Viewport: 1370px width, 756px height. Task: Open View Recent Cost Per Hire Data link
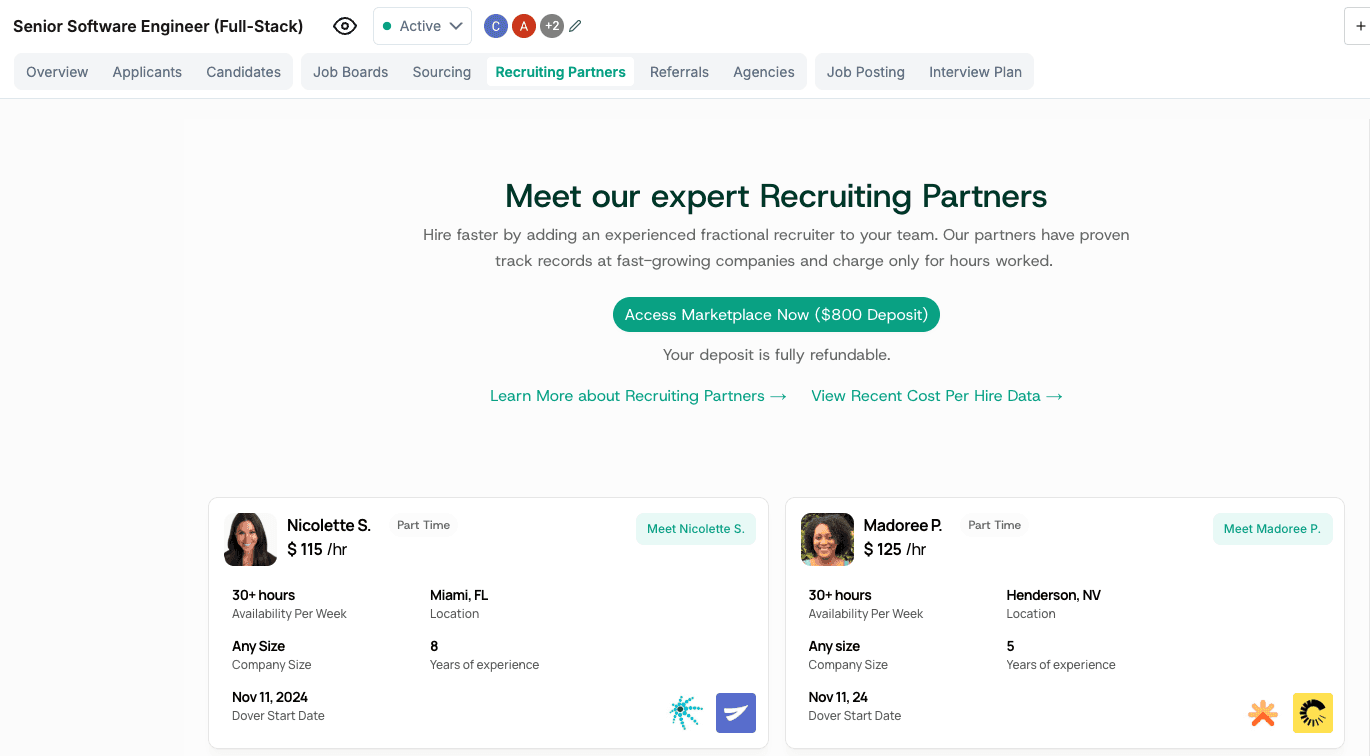coord(936,396)
